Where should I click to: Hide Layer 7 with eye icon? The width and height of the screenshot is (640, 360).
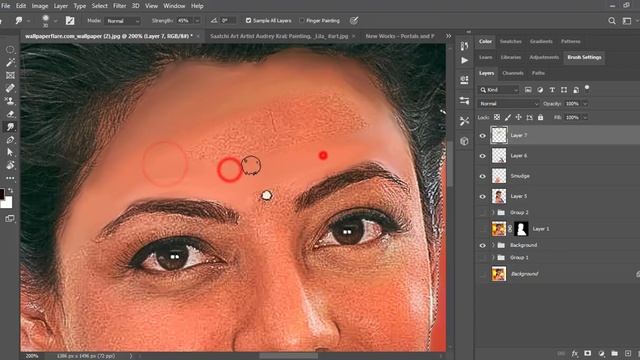pos(482,136)
